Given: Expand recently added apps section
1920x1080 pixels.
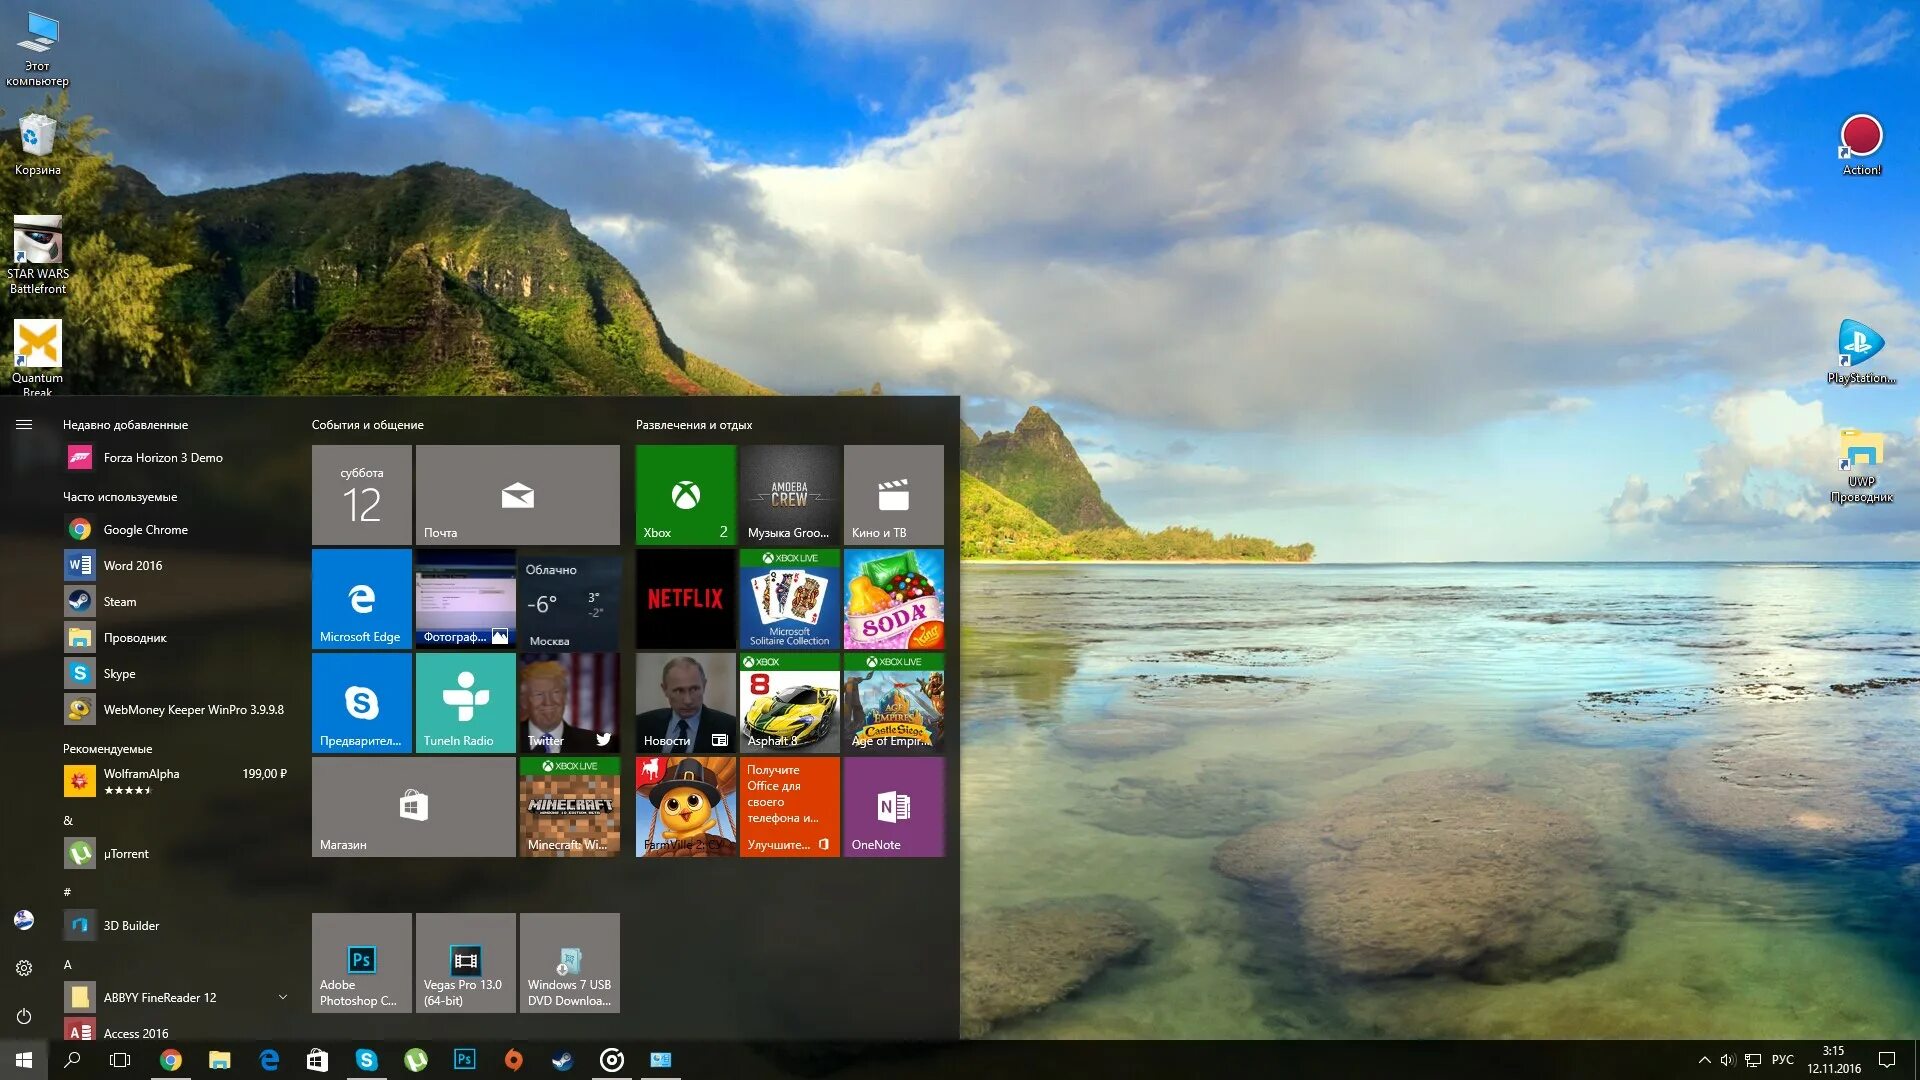Looking at the screenshot, I should [125, 423].
